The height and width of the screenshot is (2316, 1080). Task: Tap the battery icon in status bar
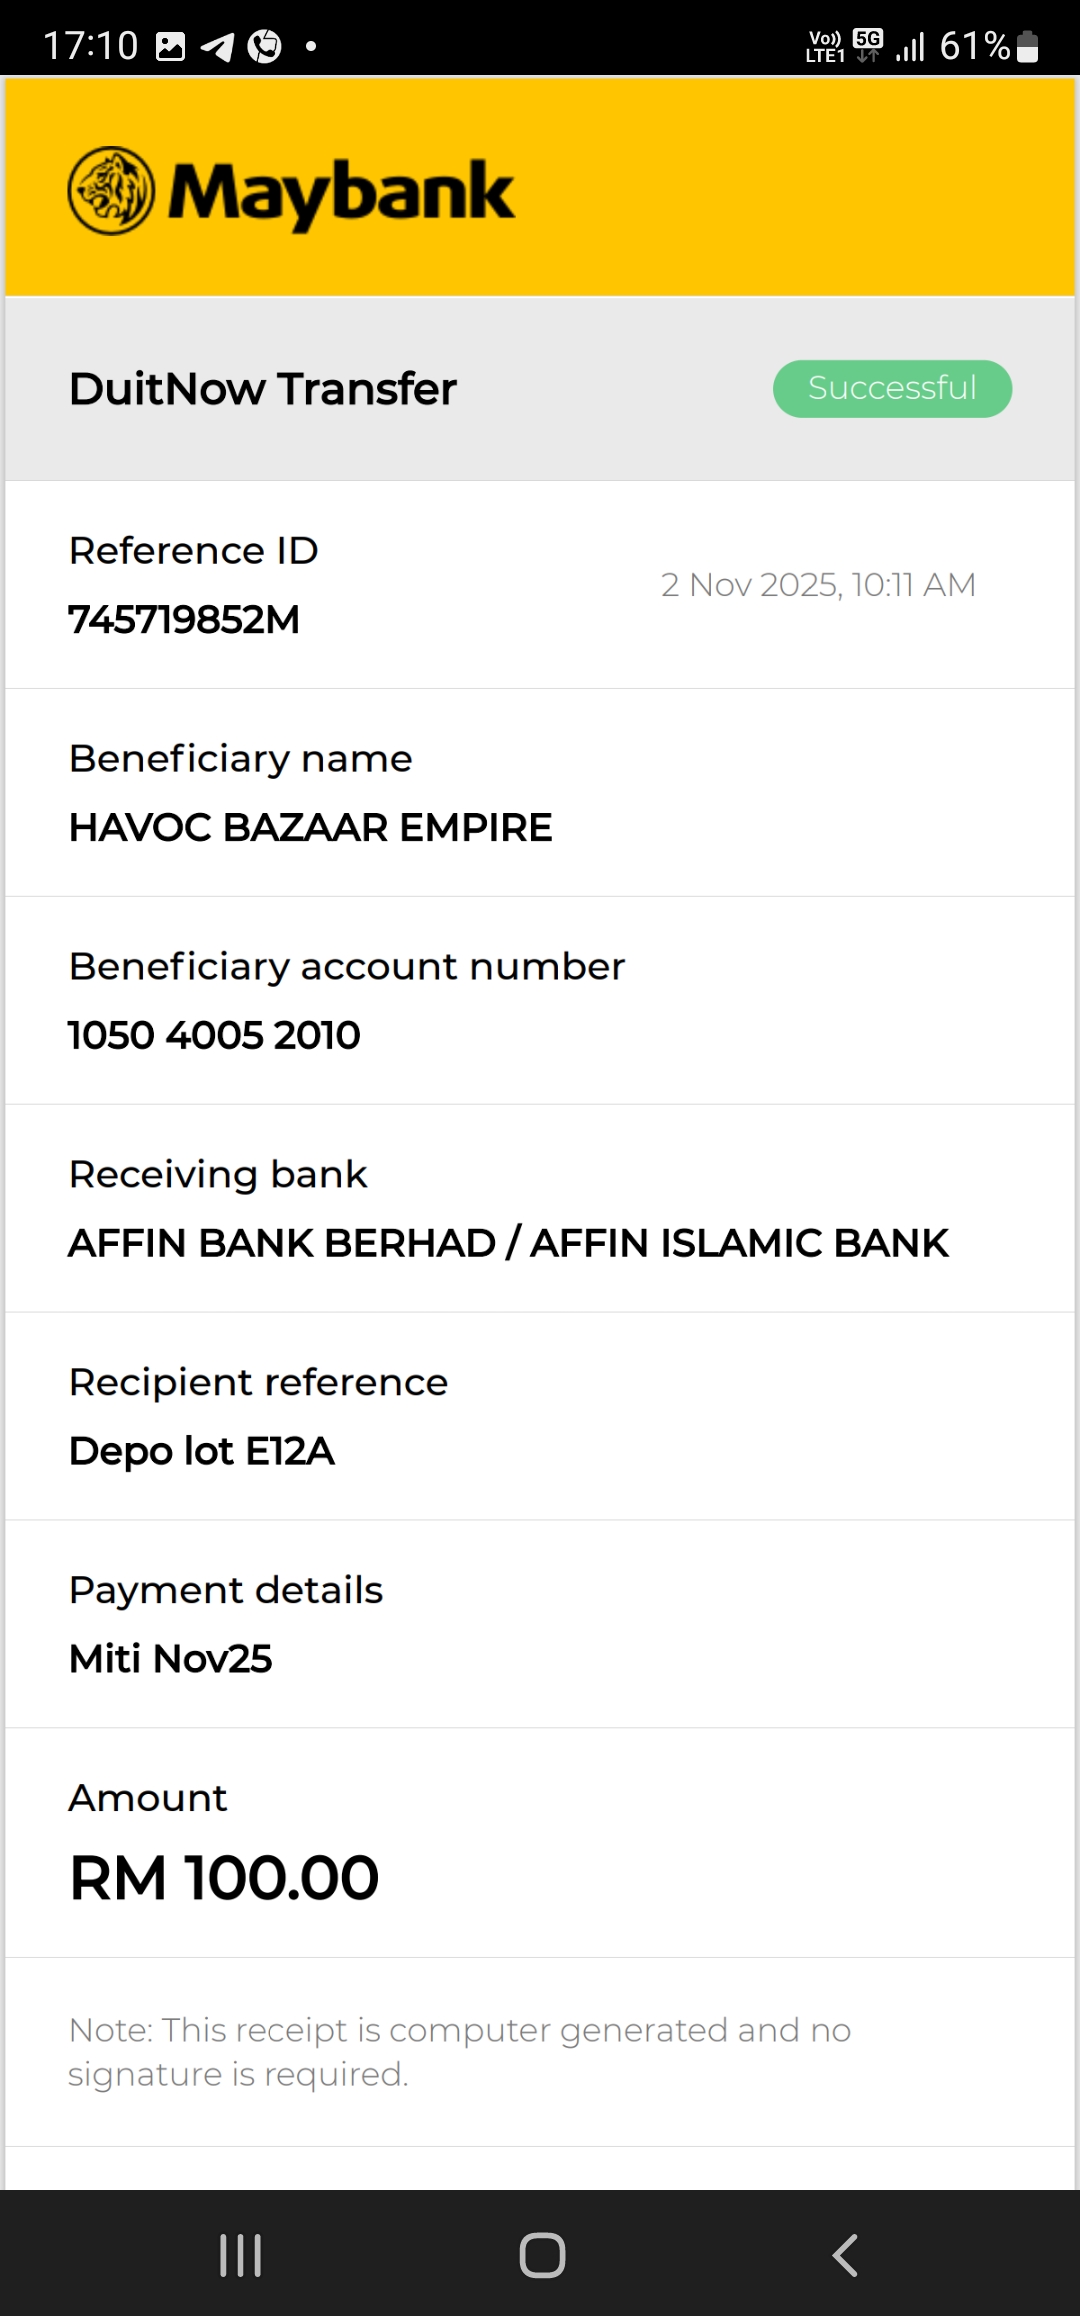pos(1028,46)
